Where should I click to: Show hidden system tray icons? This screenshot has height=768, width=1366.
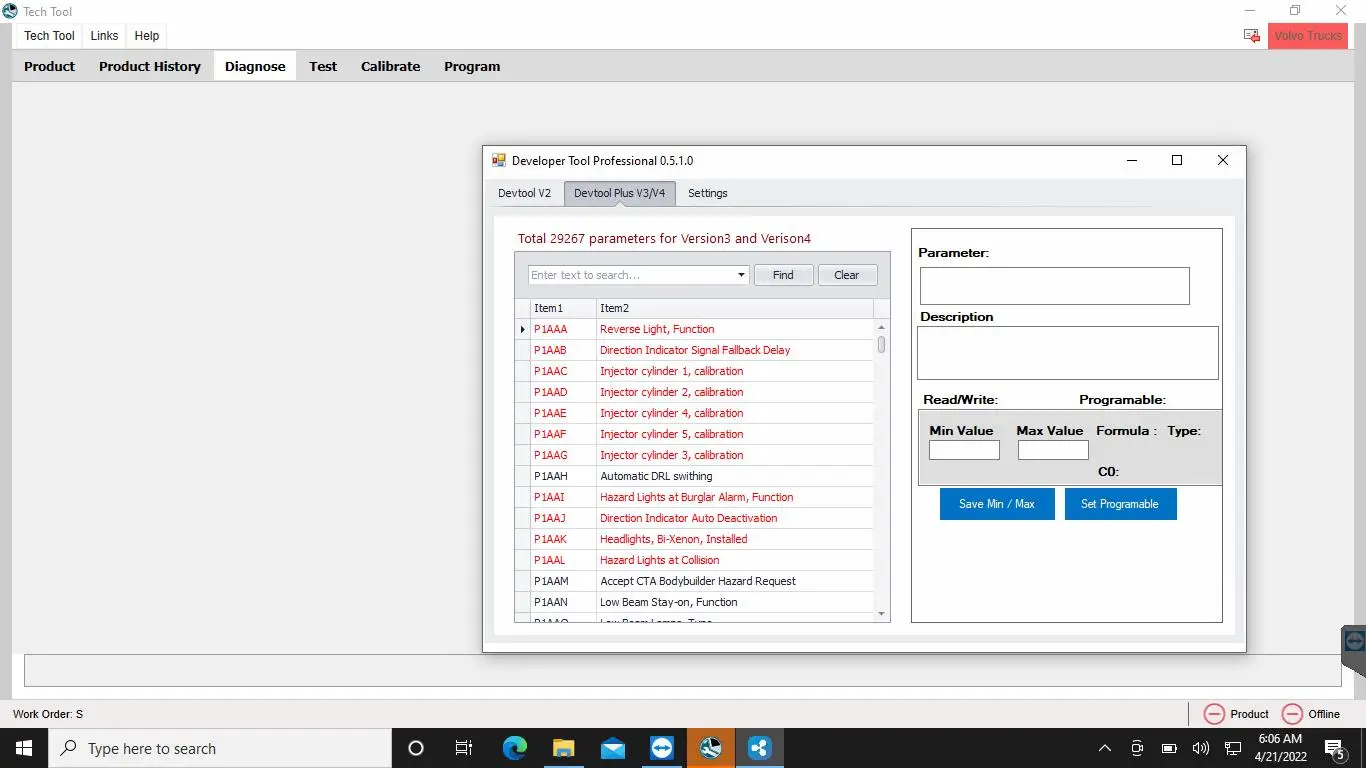(1104, 748)
